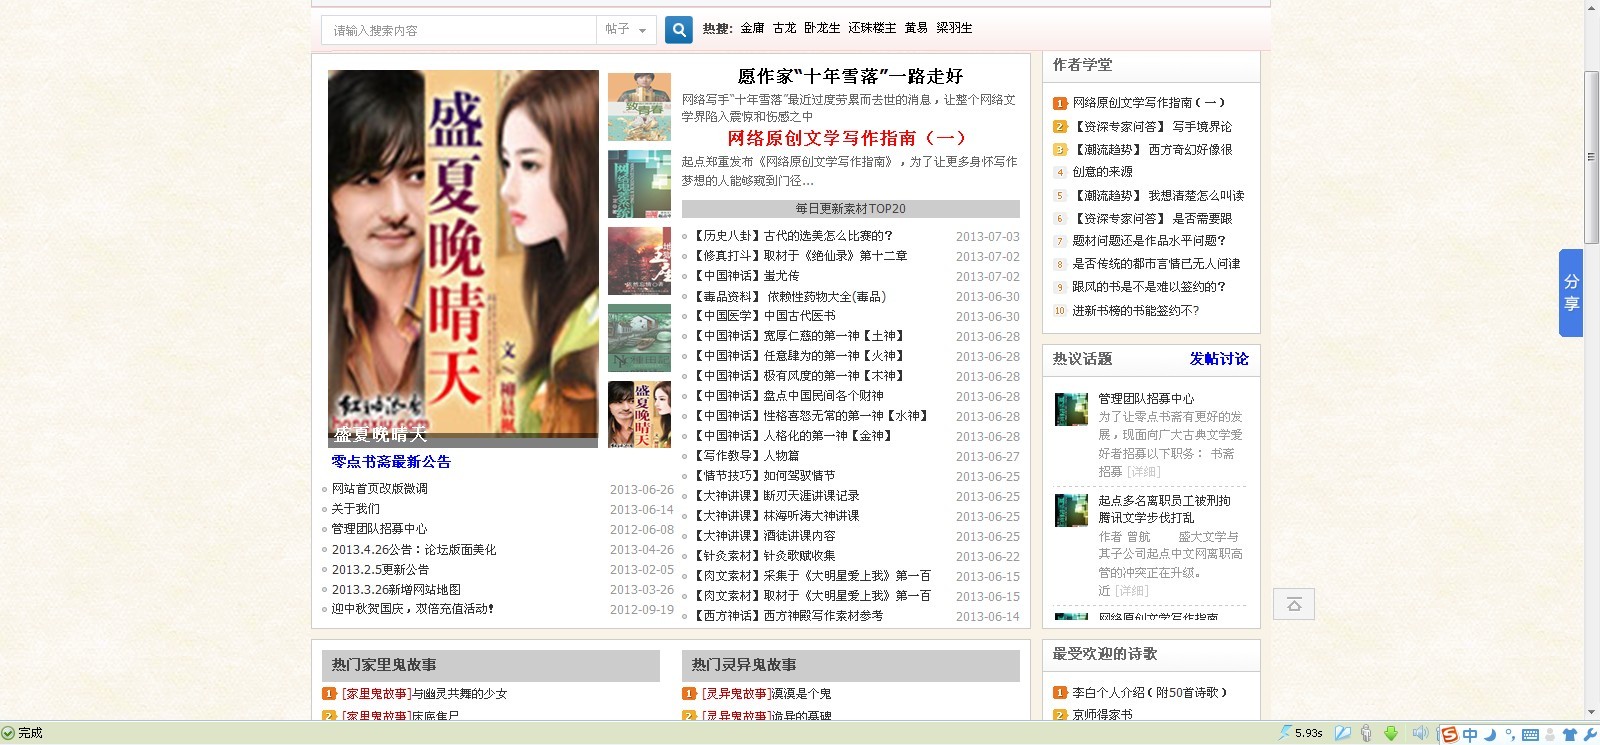Screen dimensions: 1600x745
Task: Click the page scrollbar down arrow
Action: pyautogui.click(x=1592, y=712)
